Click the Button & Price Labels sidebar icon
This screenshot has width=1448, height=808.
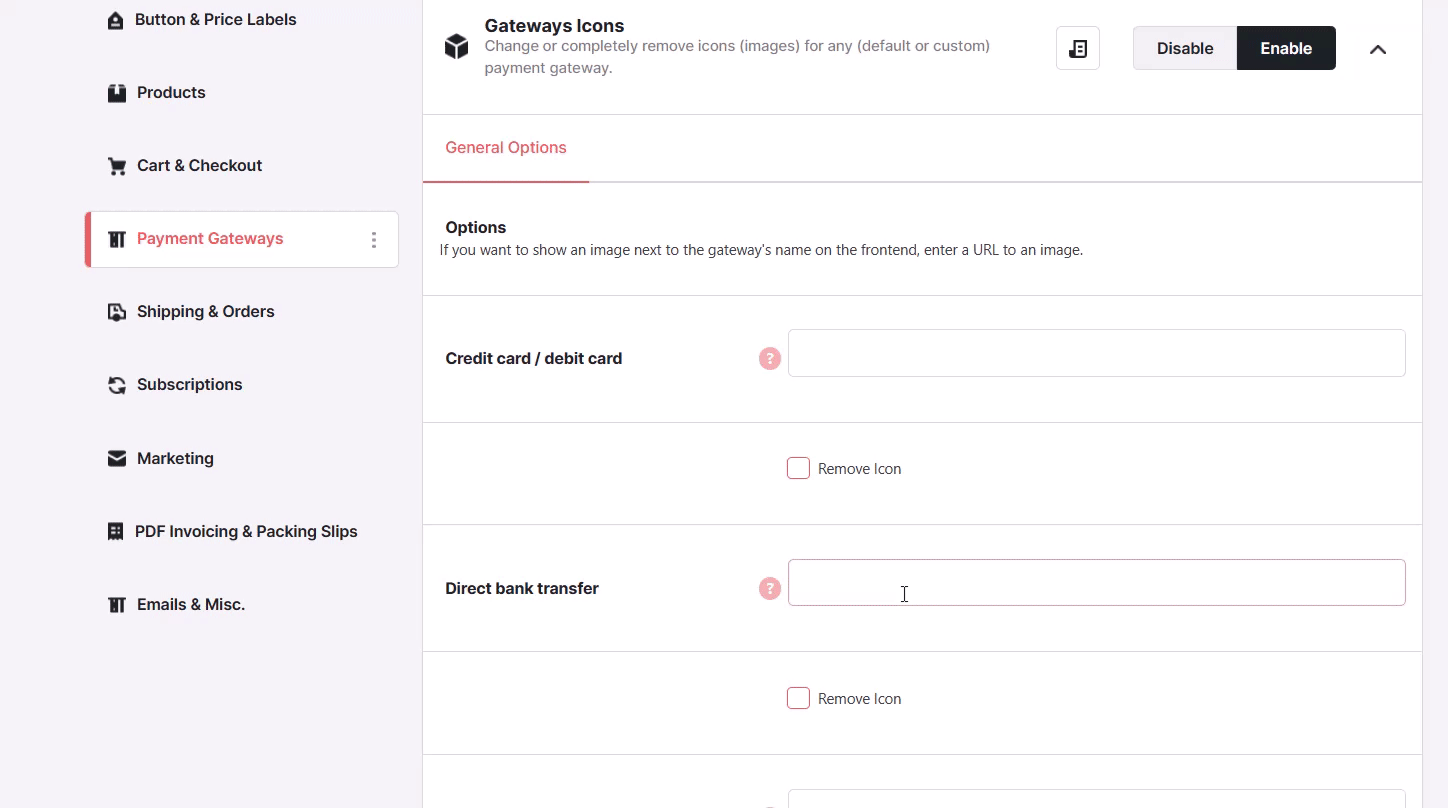pyautogui.click(x=116, y=20)
